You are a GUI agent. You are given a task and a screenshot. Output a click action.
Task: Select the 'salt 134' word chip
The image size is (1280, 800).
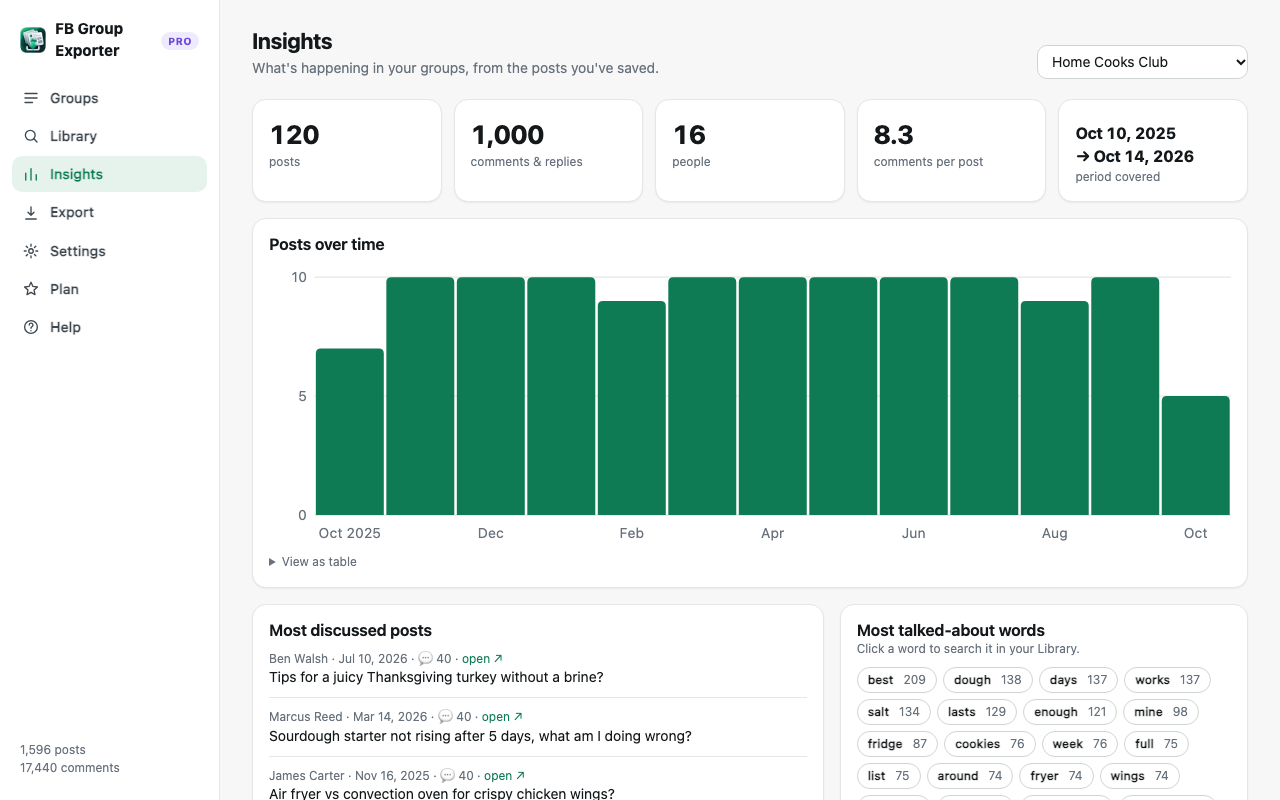[894, 712]
